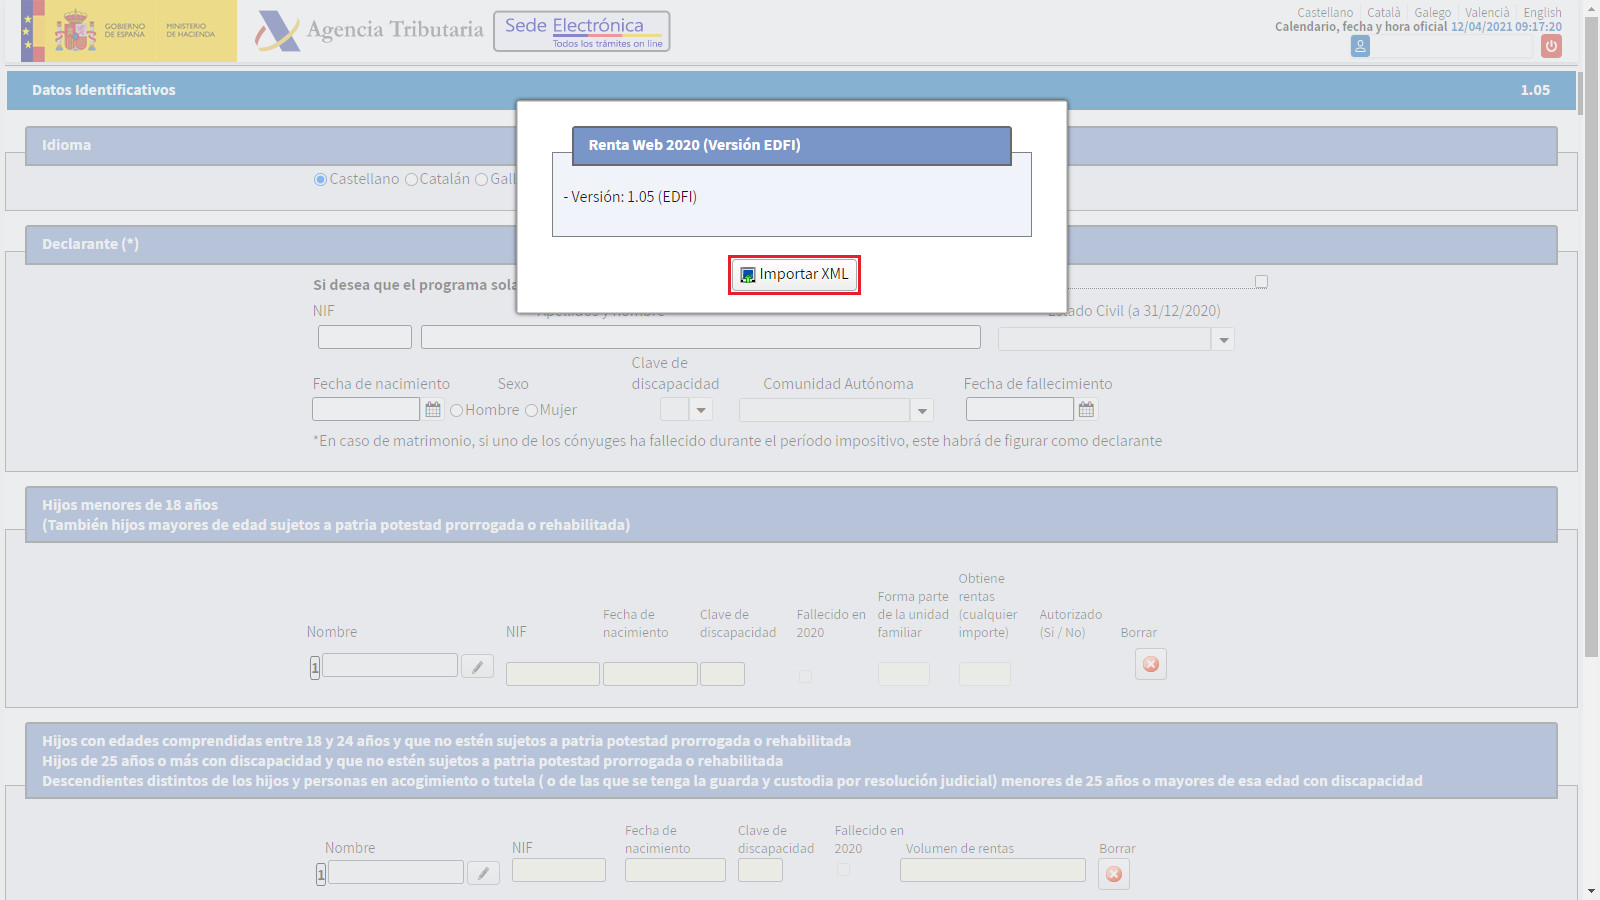Select Catalán language radio option
This screenshot has width=1600, height=900.
pyautogui.click(x=411, y=179)
